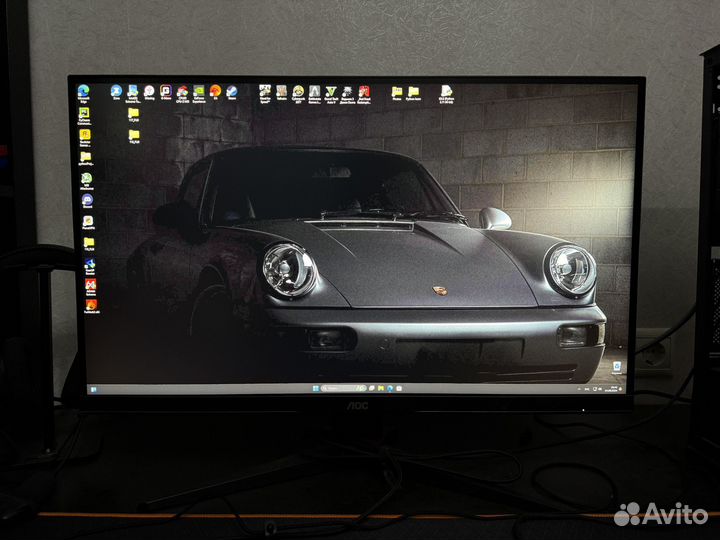Launch the Grand Theft Auto V shortcut
Screen dimensions: 720x540
click(331, 94)
